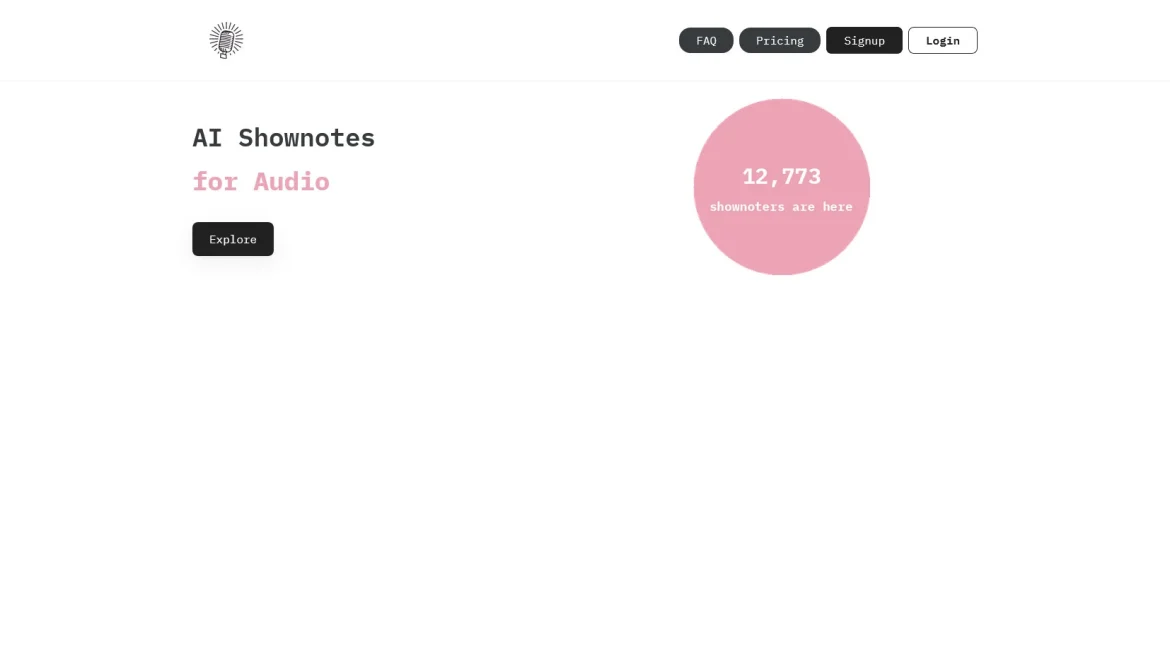Return home via the sunburst microphone logo
Viewport: 1170px width, 650px height.
[x=226, y=40]
